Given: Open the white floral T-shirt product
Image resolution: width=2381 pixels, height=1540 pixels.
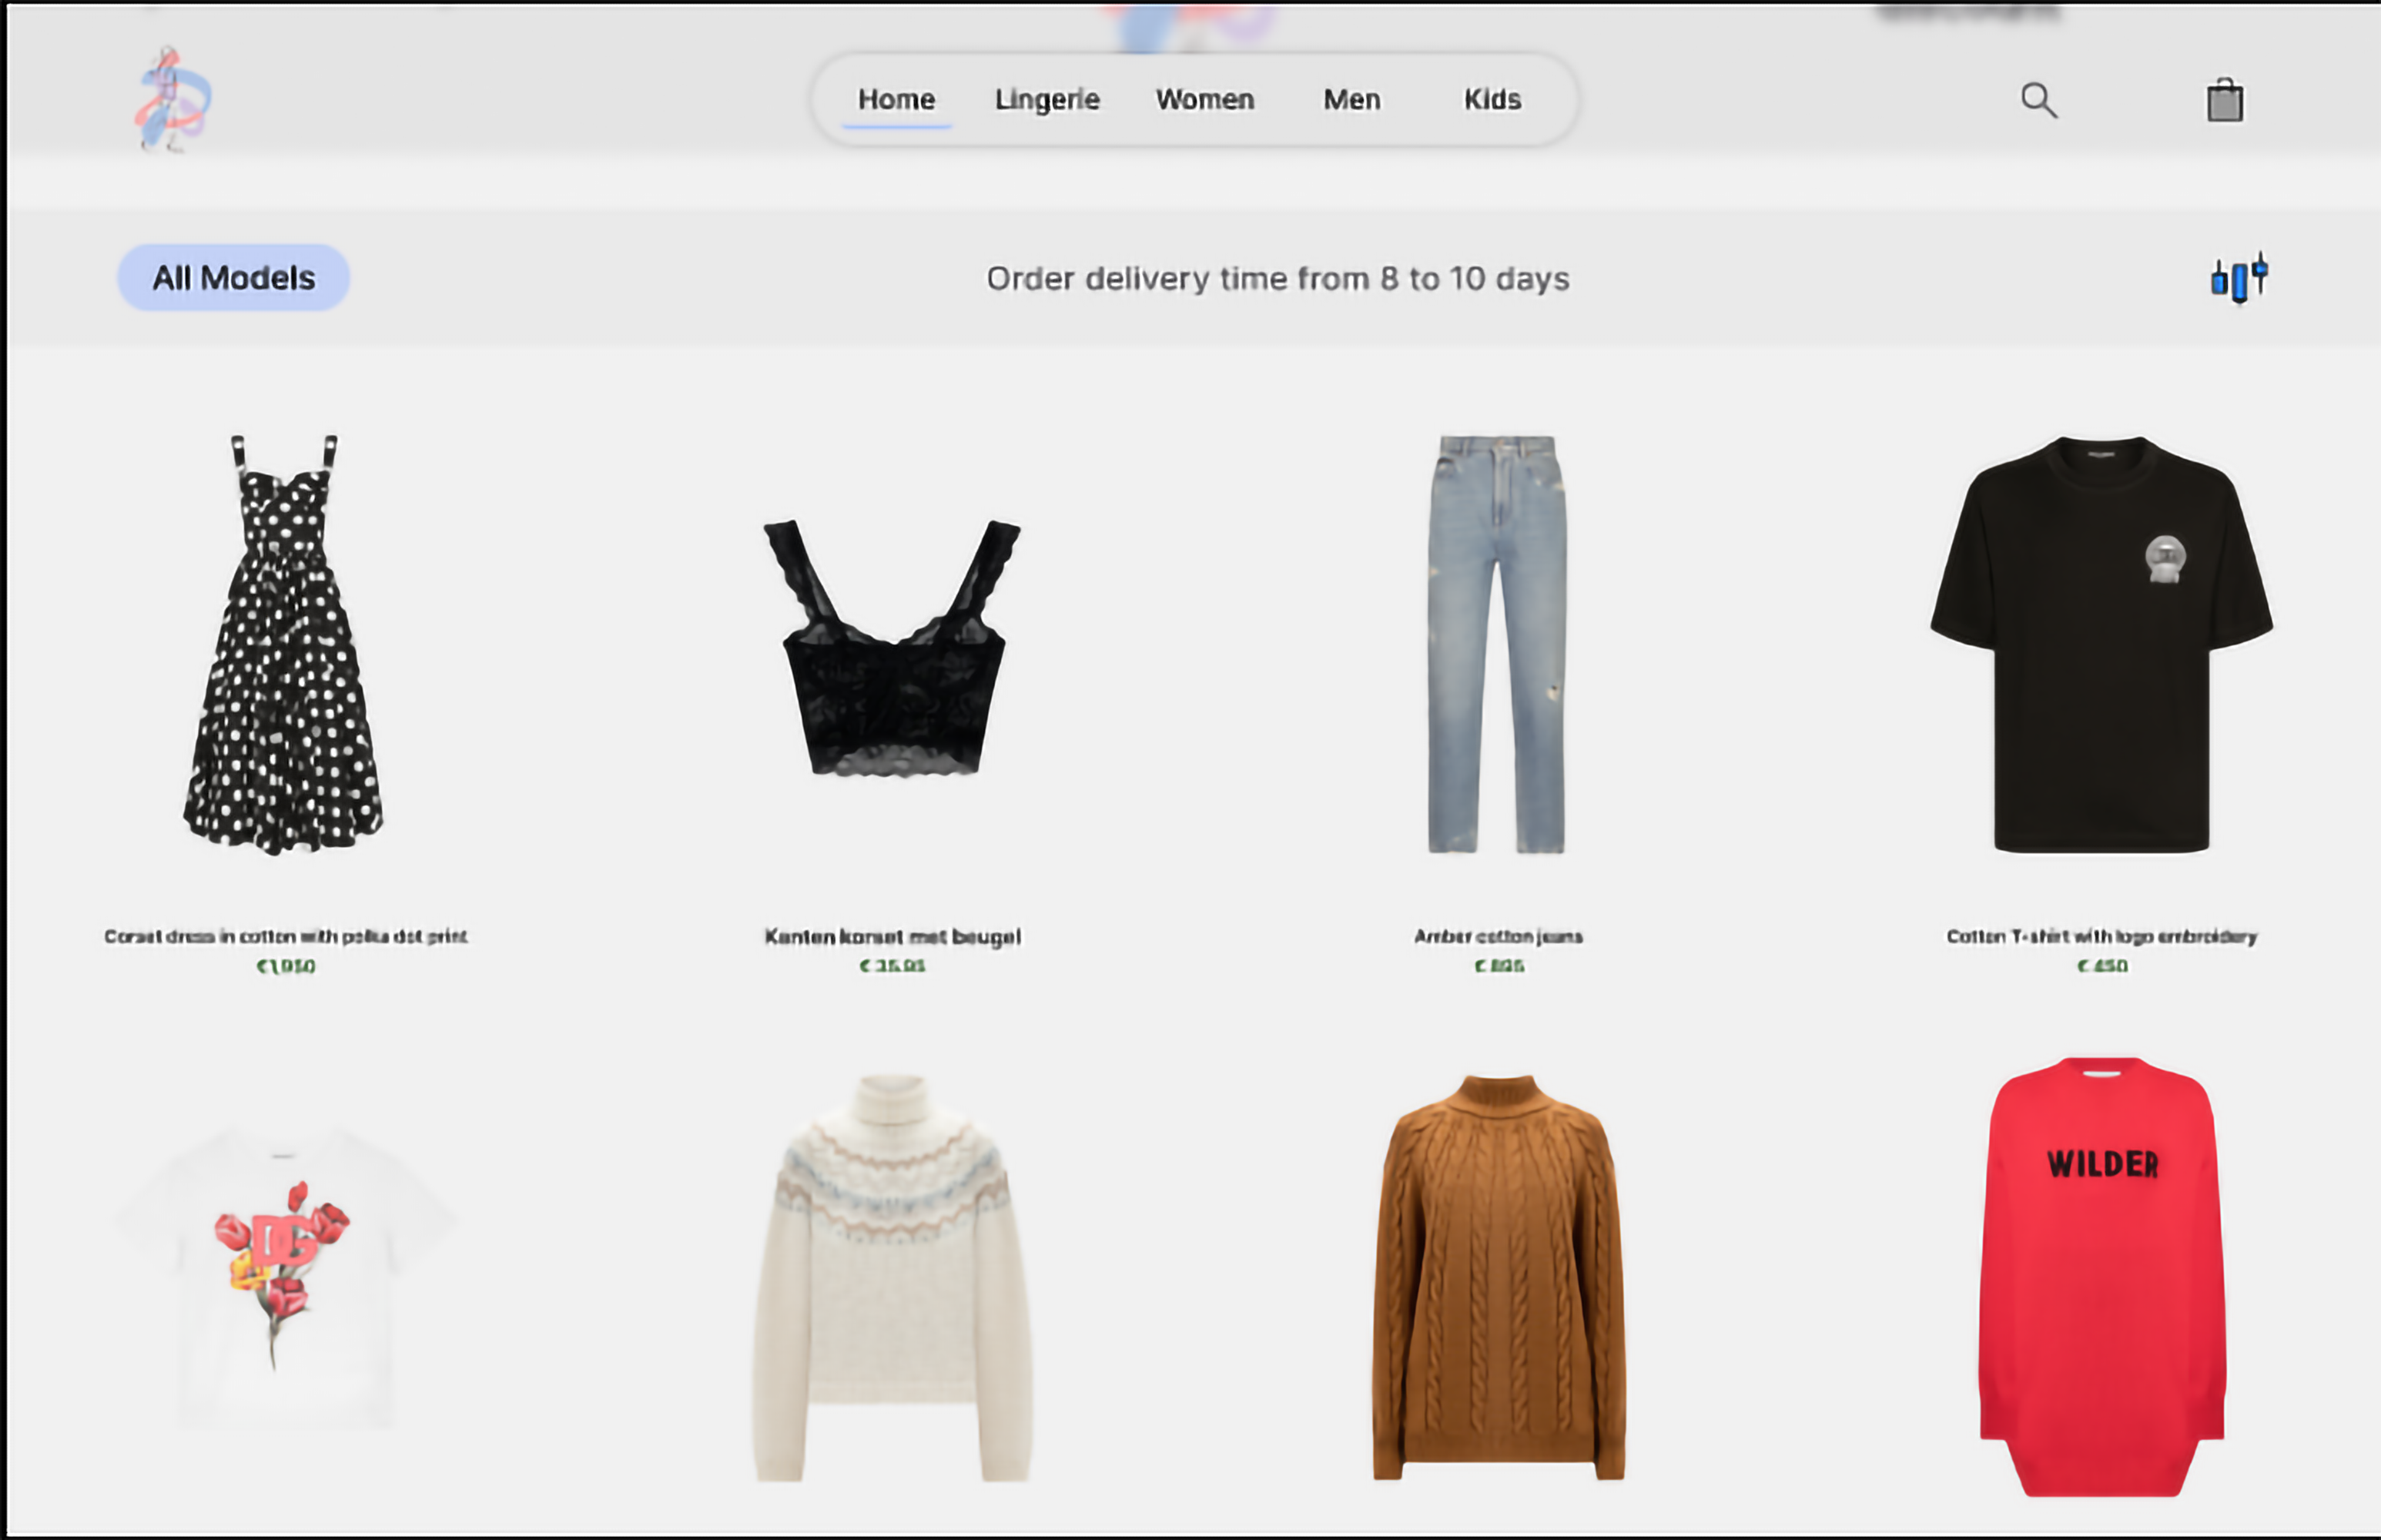Looking at the screenshot, I should [284, 1275].
